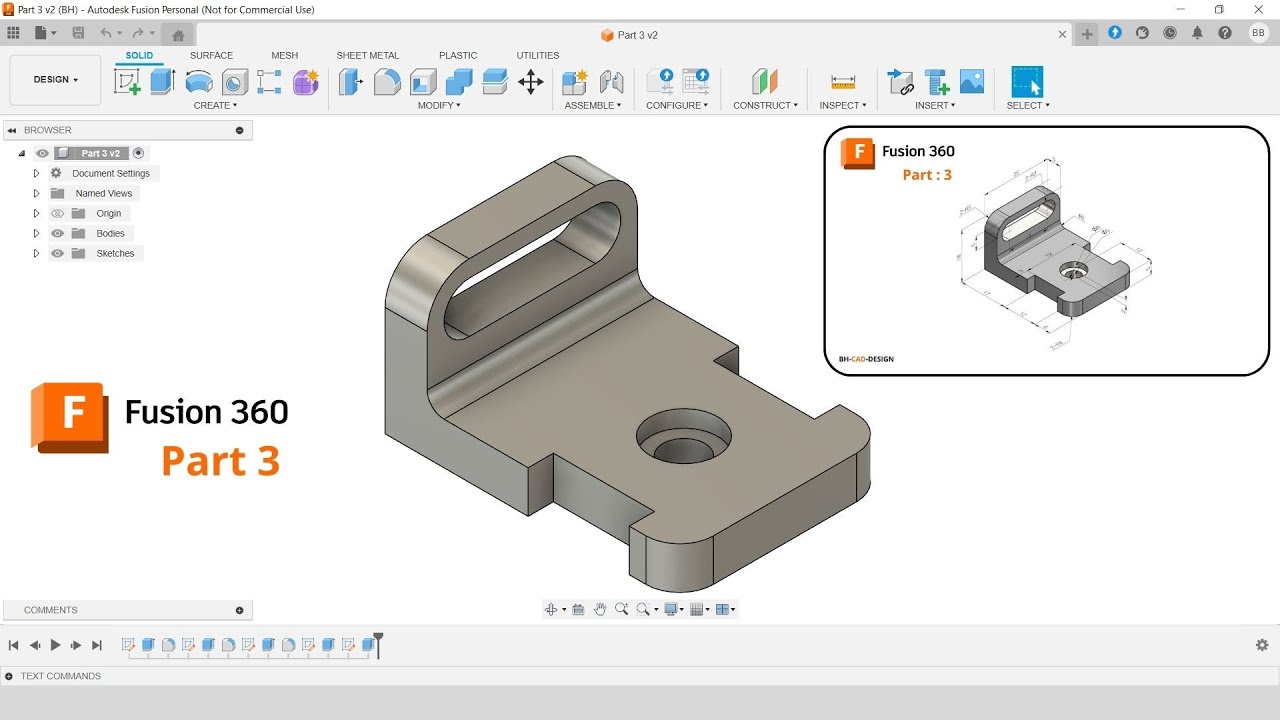Toggle visibility of Part 3 v2 component
1280x720 pixels.
[x=42, y=153]
